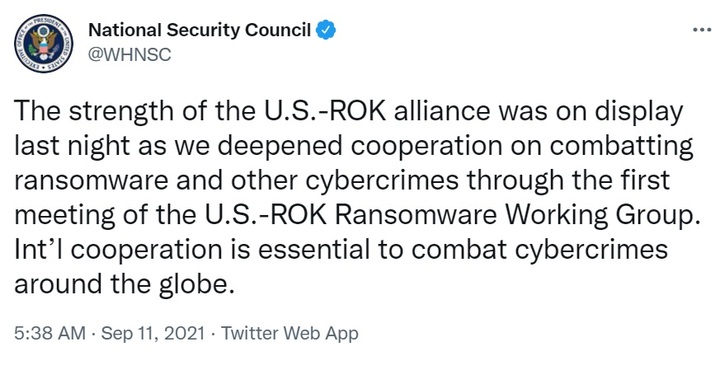
Task: Click the word "ransomware" starting the third line
Action: 91,181
